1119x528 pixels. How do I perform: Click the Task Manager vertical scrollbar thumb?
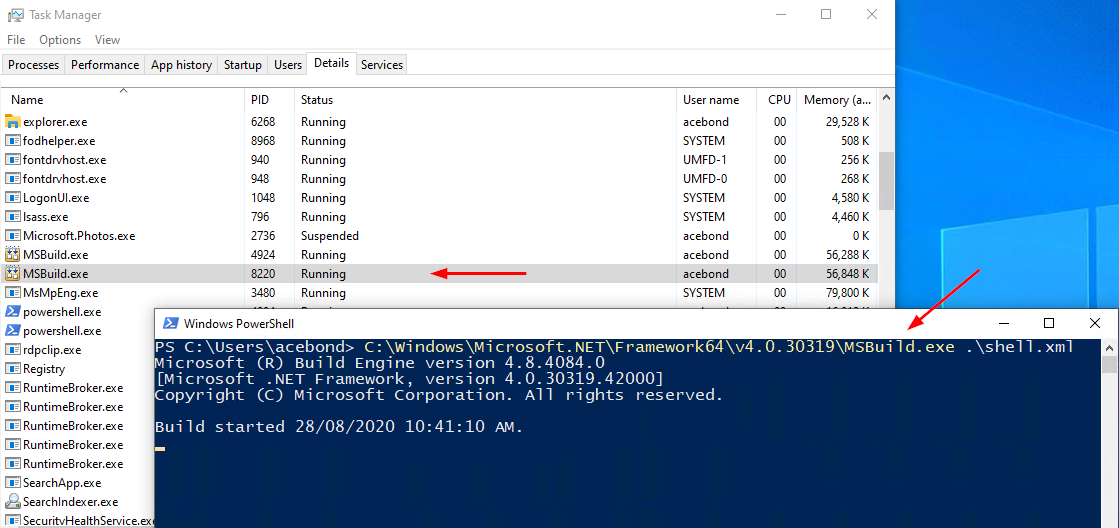pyautogui.click(x=886, y=181)
